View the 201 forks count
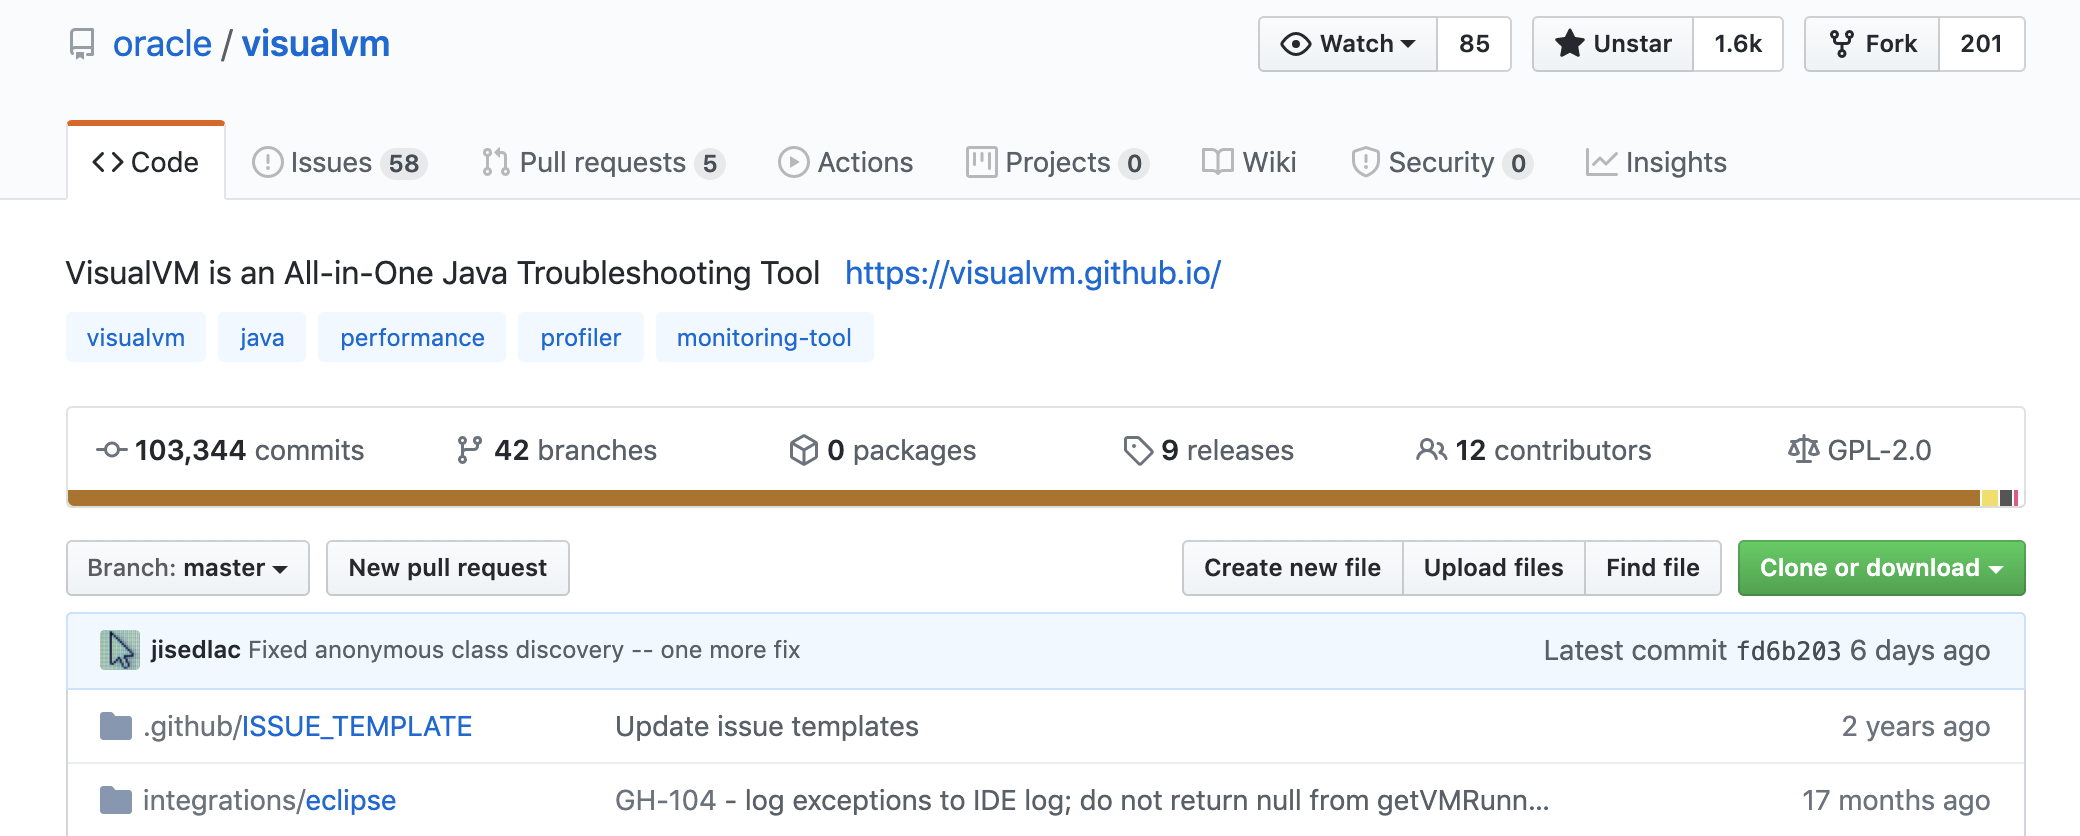 pos(1982,44)
